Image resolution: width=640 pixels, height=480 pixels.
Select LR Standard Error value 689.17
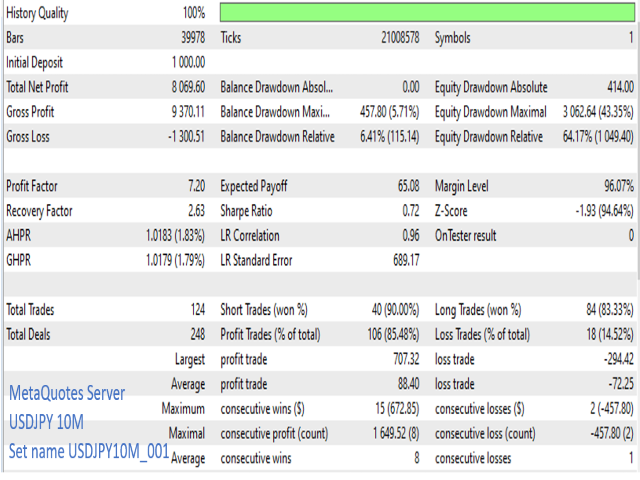406,260
